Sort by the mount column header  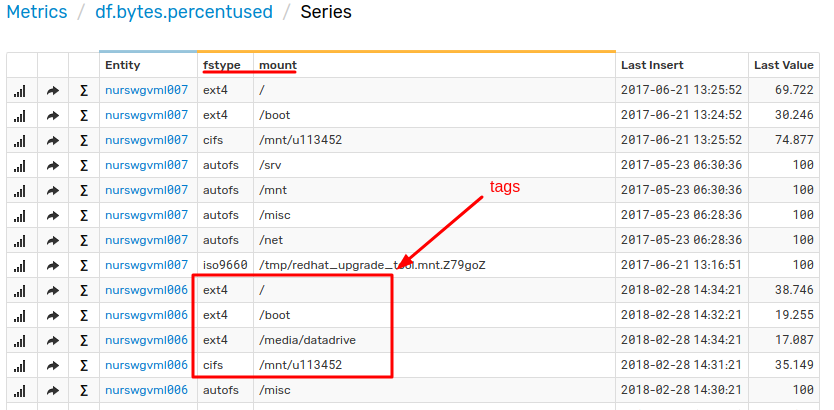[x=278, y=65]
